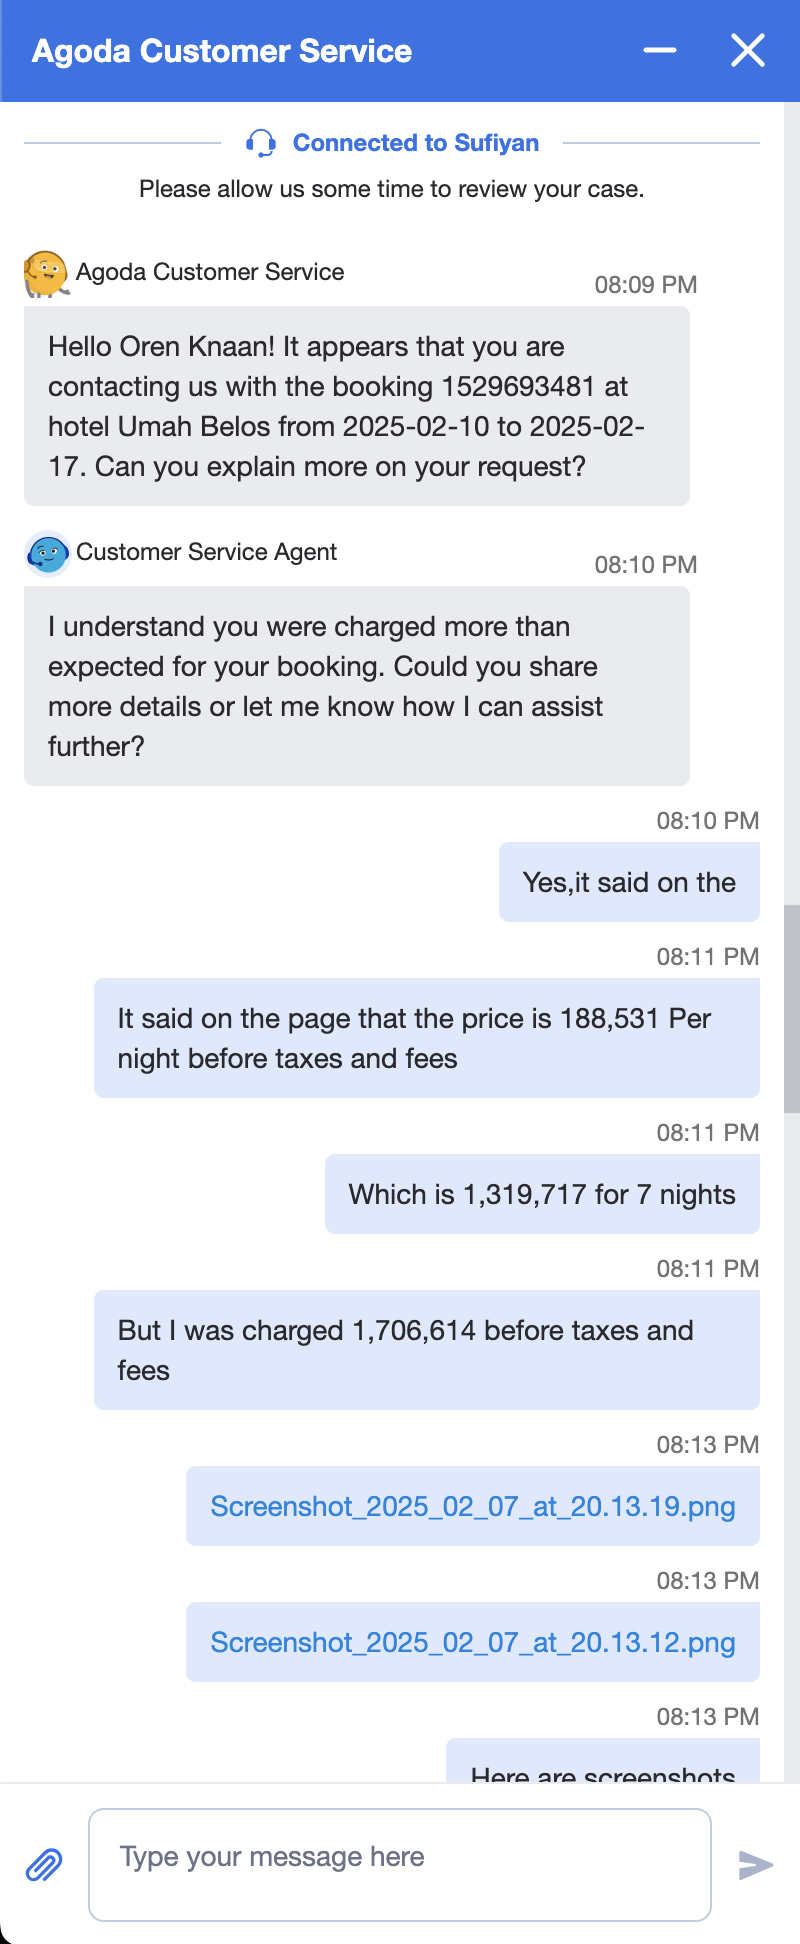The height and width of the screenshot is (1944, 800).
Task: Click the blue Customer Service Agent avatar
Action: [x=47, y=553]
